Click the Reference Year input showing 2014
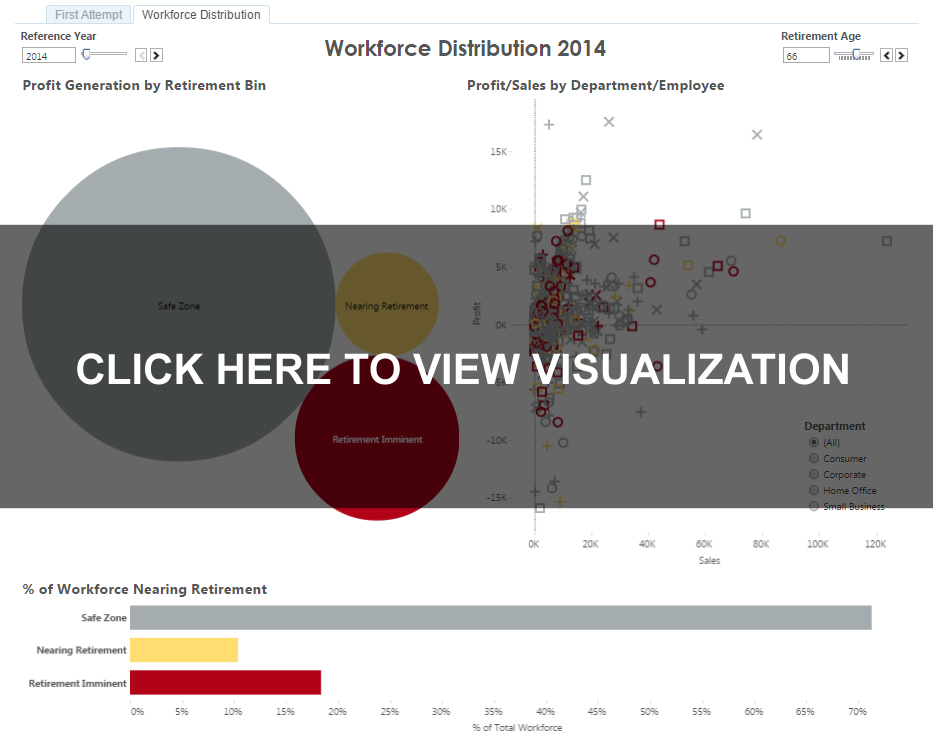Image resolution: width=933 pixels, height=742 pixels. (49, 56)
